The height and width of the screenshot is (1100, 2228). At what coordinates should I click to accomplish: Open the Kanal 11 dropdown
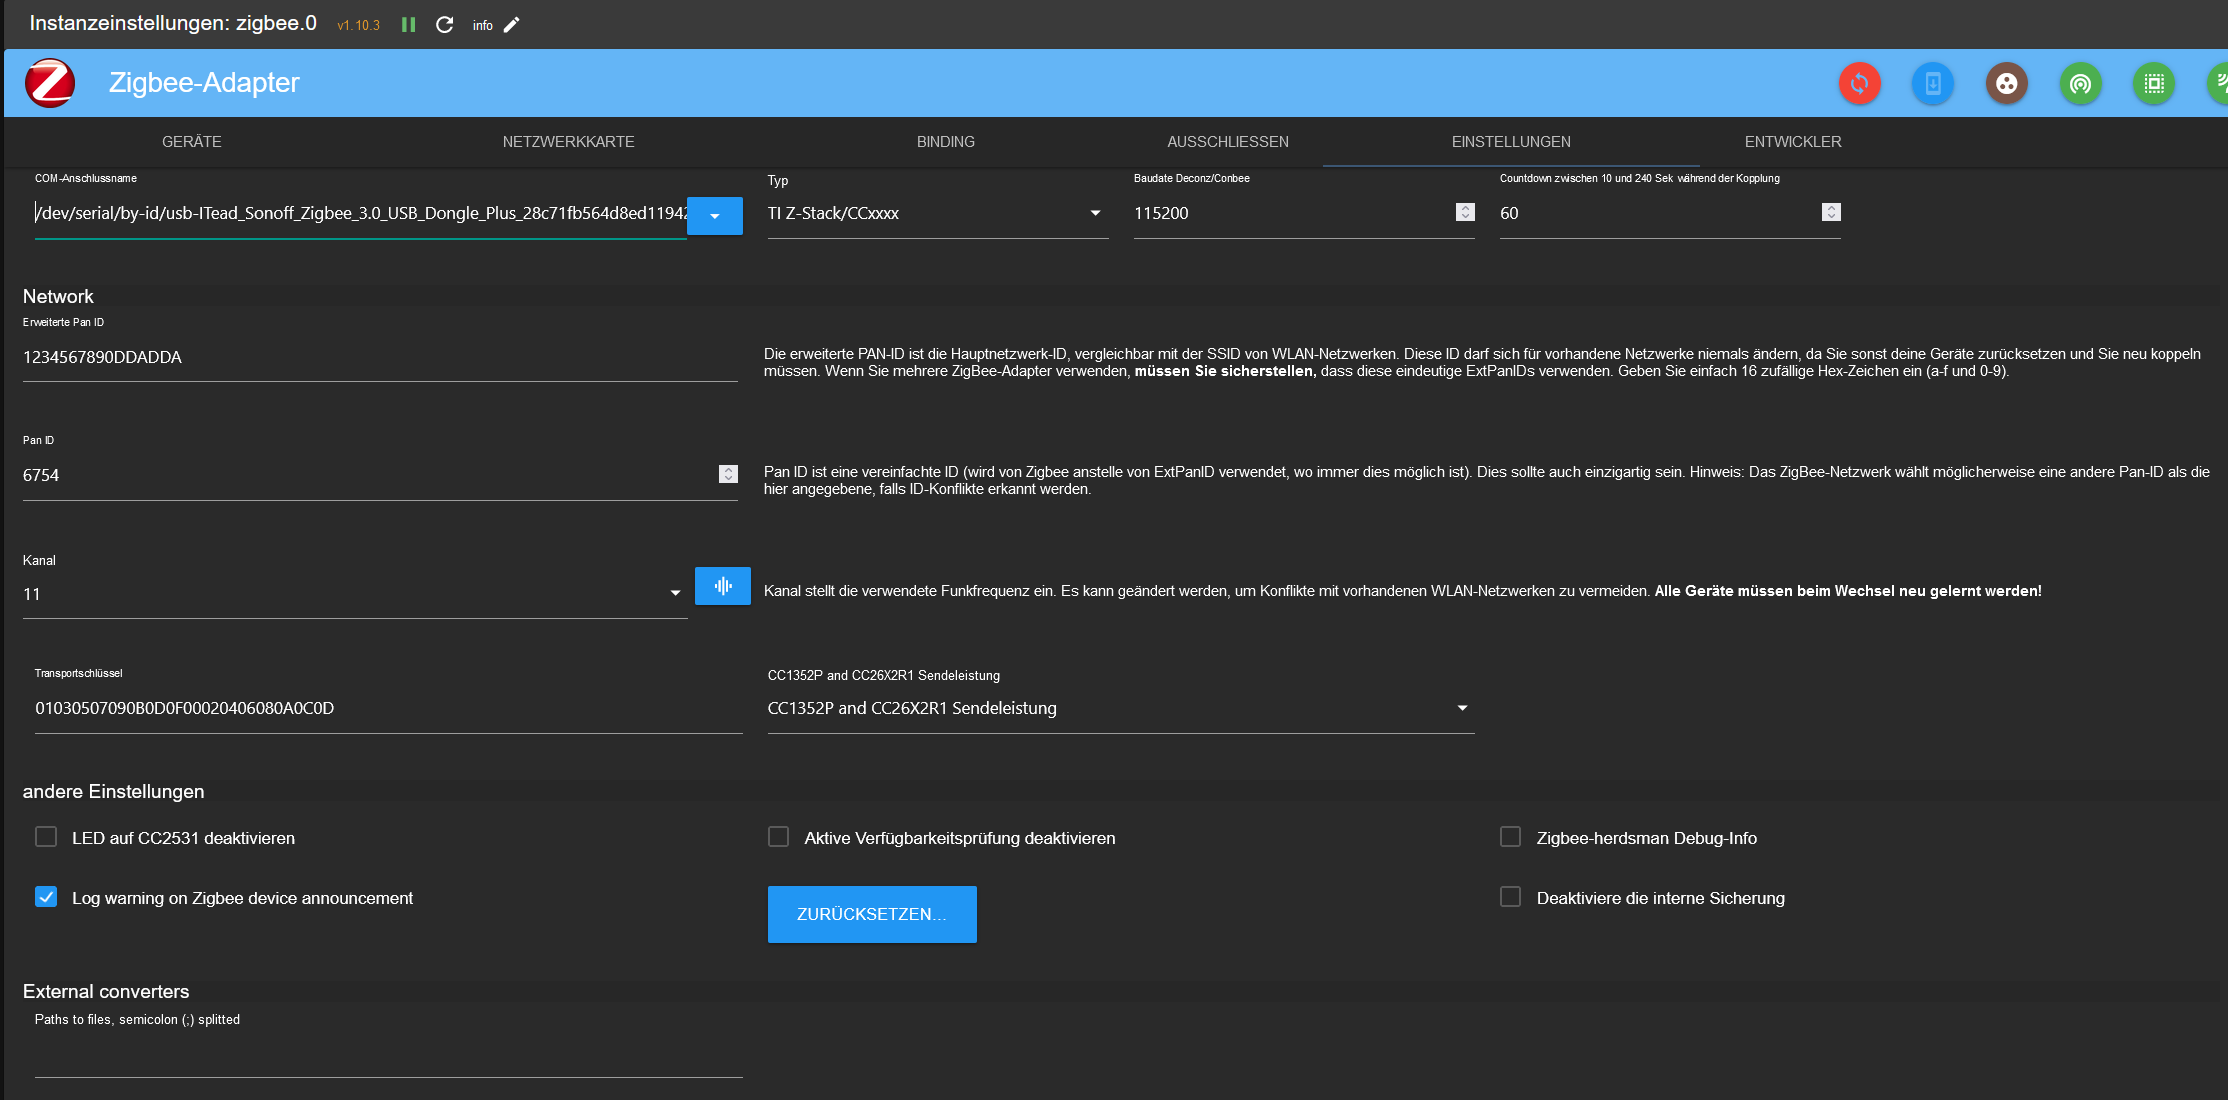tap(675, 593)
